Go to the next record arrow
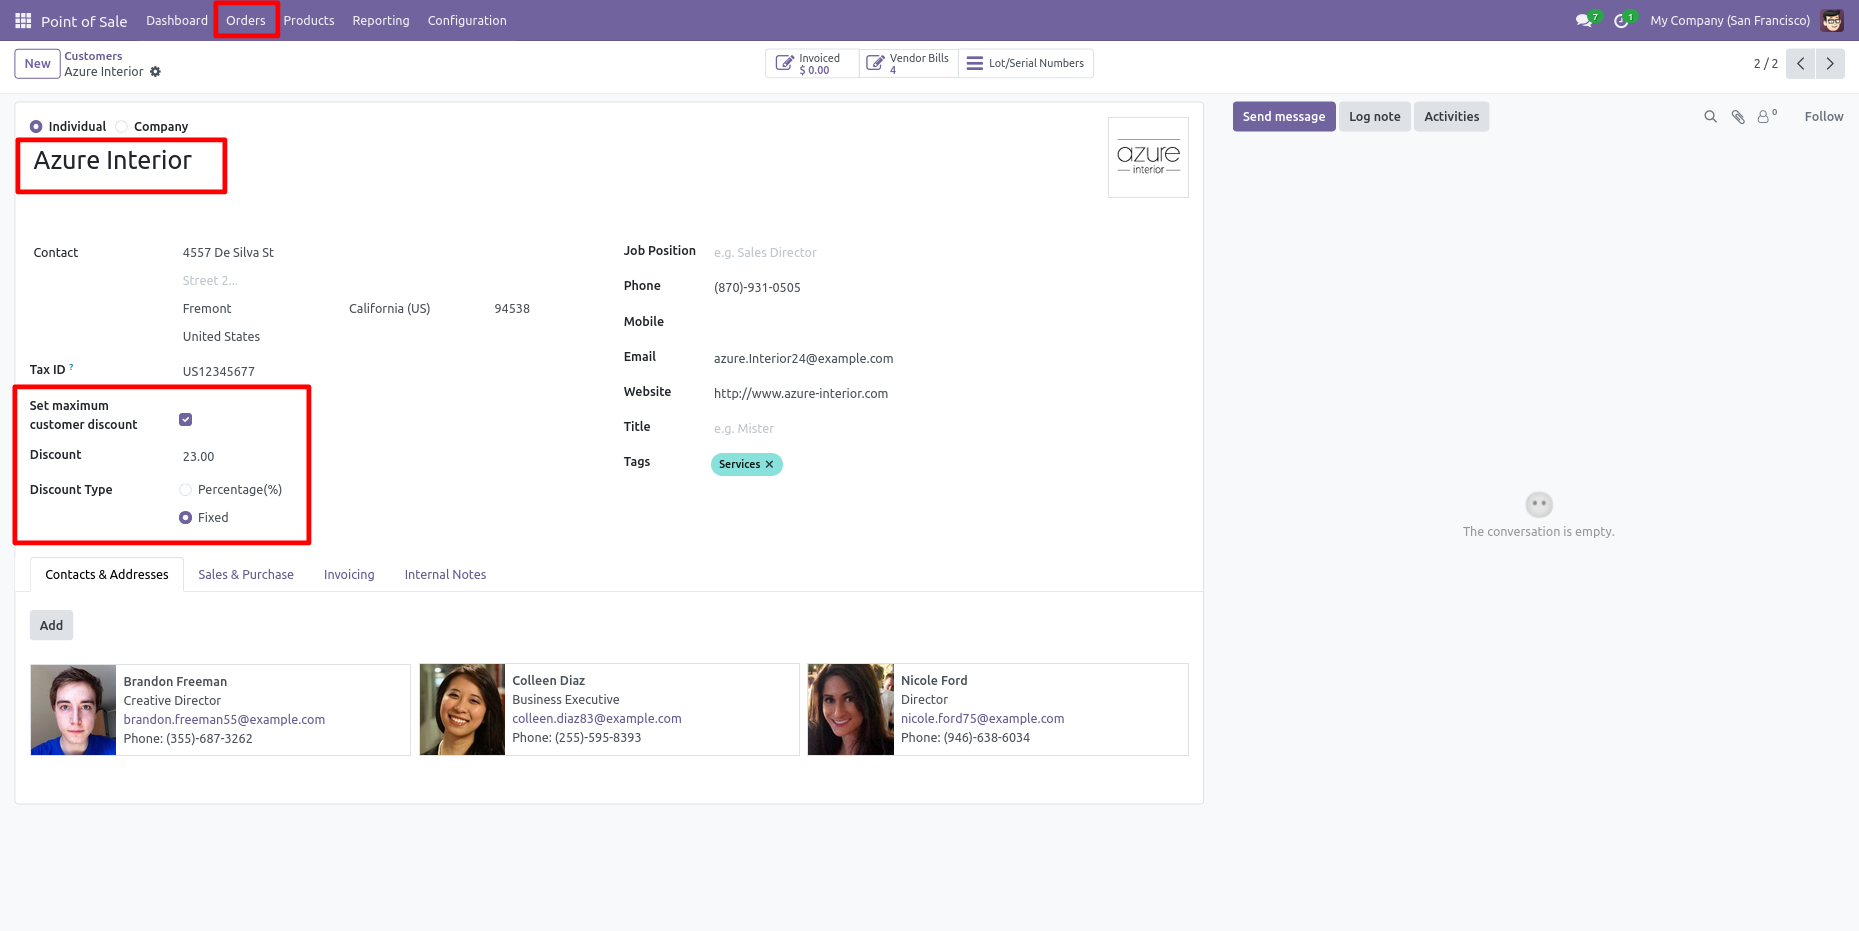Screen dimensions: 1859x931 coord(1830,63)
